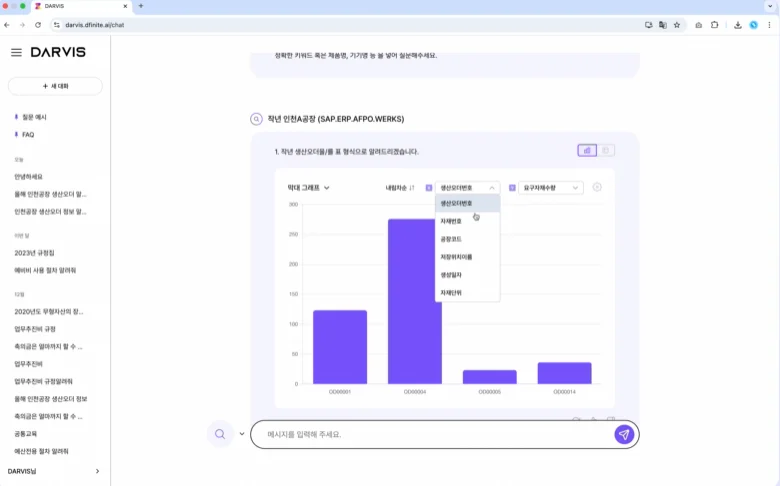This screenshot has width=780, height=486.
Task: Click the tallest purple bar OD00004
Action: point(415,300)
